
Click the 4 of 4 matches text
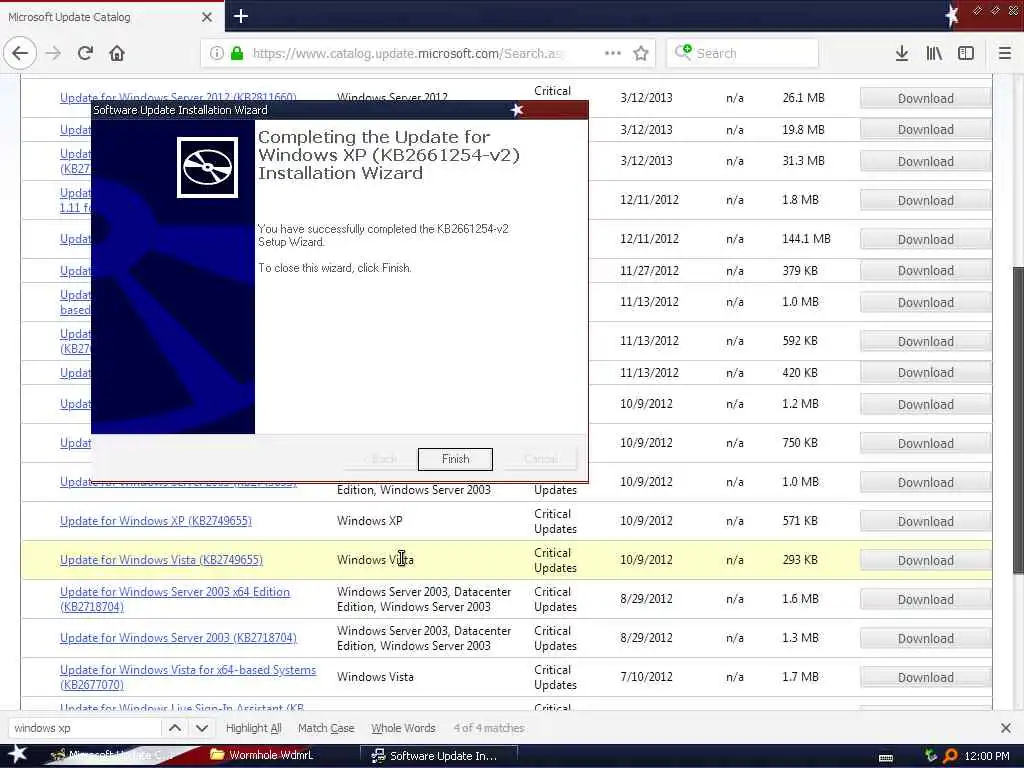click(489, 728)
